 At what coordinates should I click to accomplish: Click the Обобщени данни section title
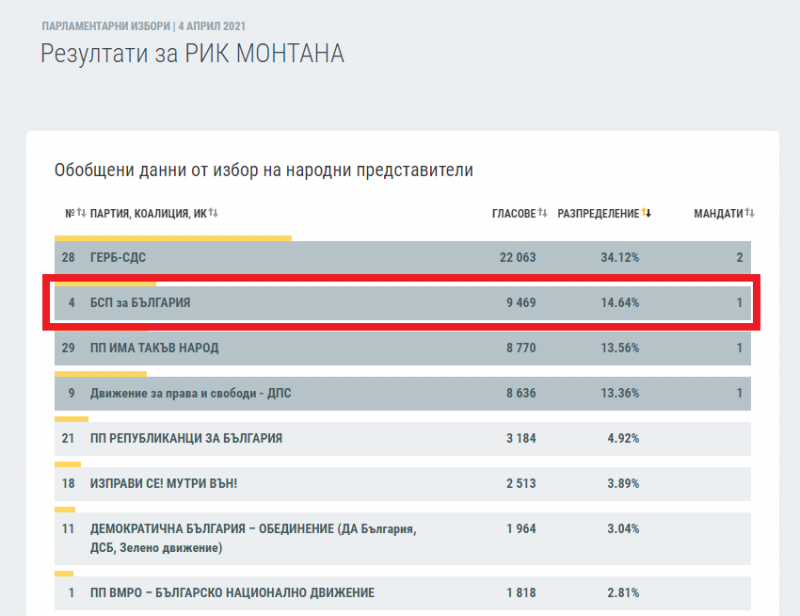pos(263,170)
